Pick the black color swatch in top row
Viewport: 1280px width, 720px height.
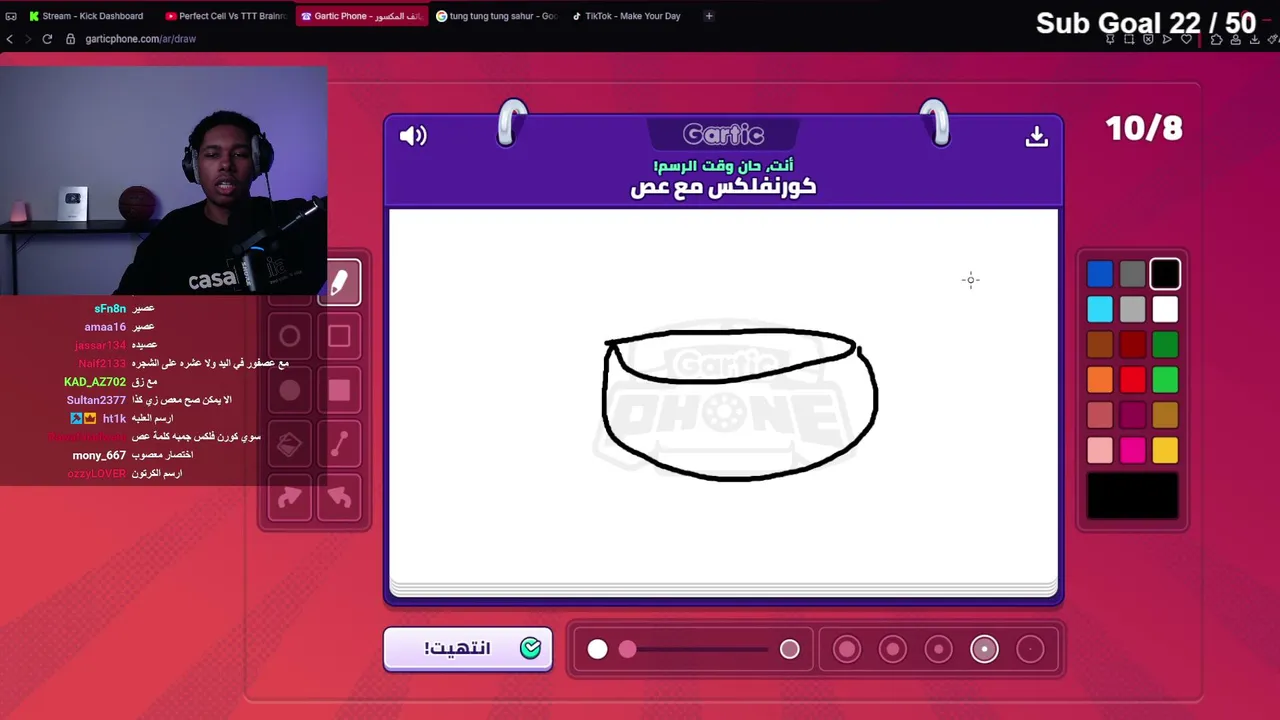point(1165,274)
